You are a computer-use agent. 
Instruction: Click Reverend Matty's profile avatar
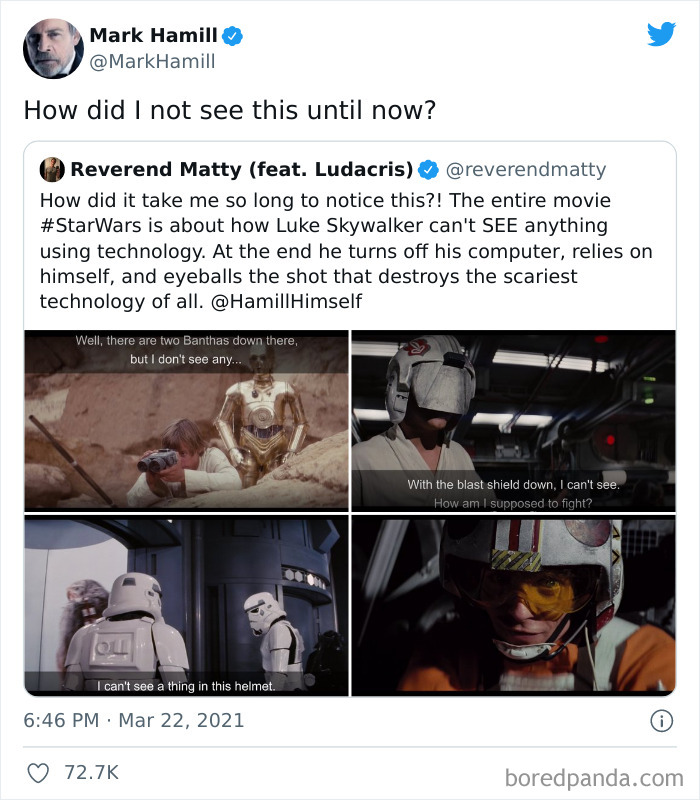tap(51, 169)
